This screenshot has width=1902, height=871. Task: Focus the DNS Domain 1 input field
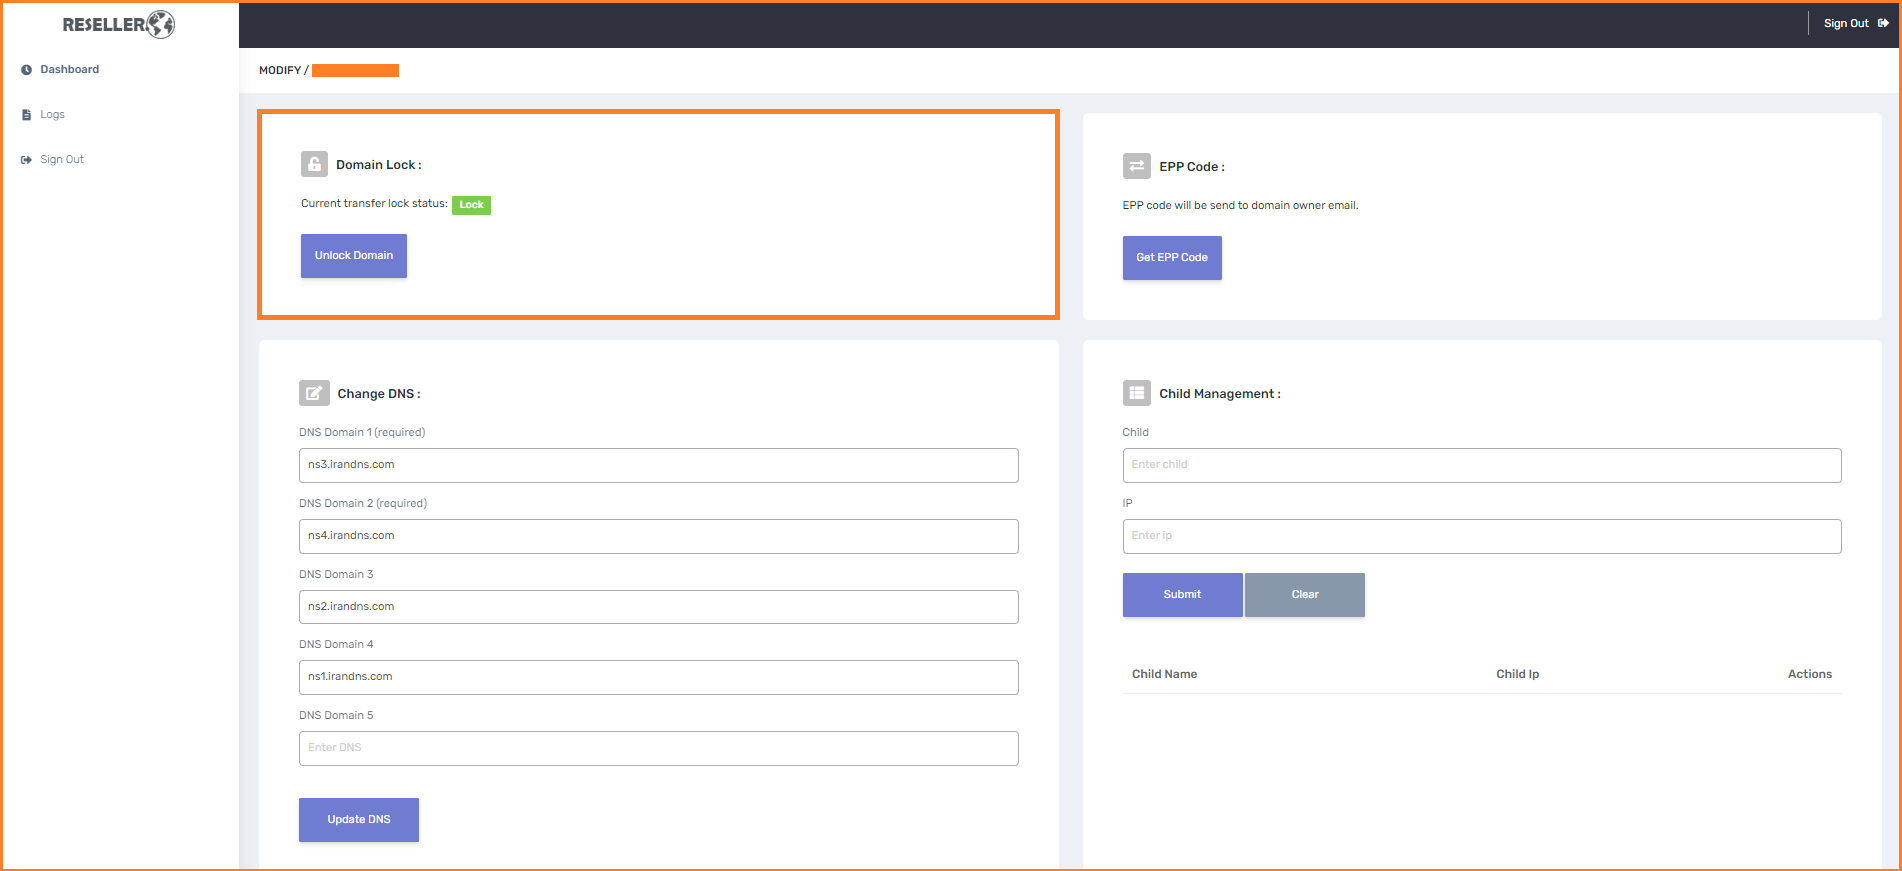click(x=658, y=465)
